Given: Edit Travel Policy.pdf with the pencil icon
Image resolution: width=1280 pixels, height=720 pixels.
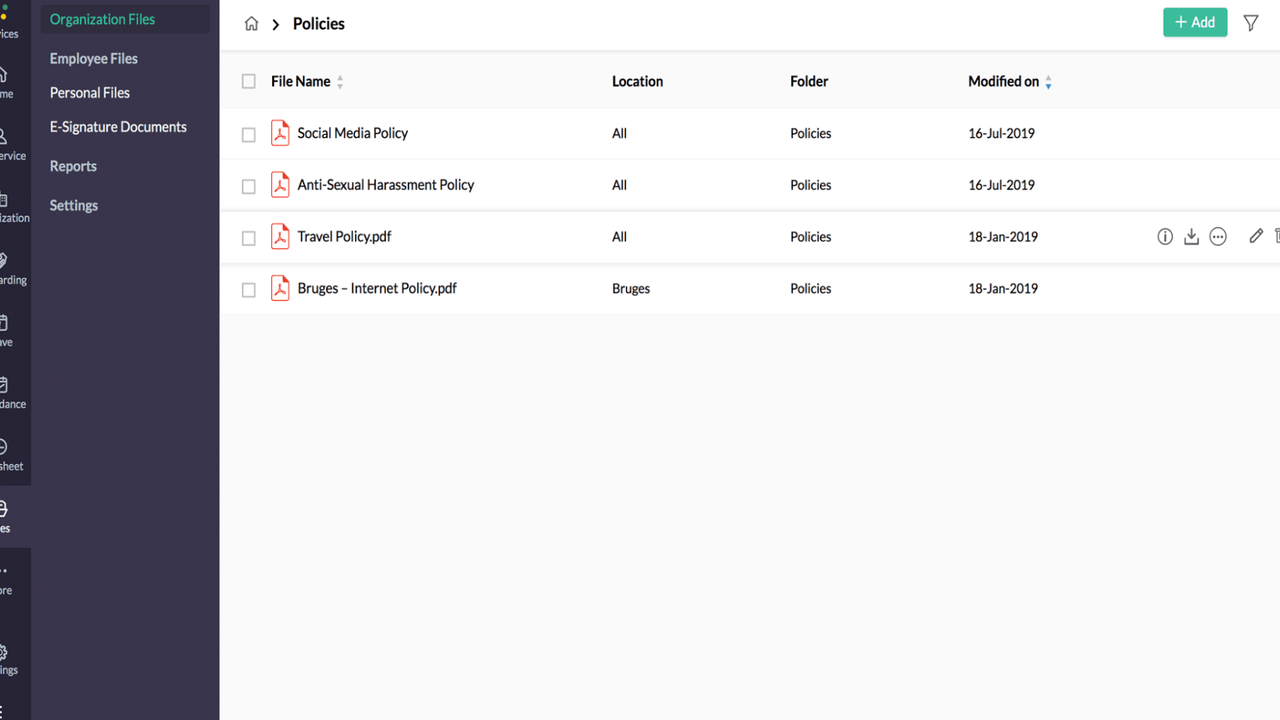Looking at the screenshot, I should (1255, 236).
